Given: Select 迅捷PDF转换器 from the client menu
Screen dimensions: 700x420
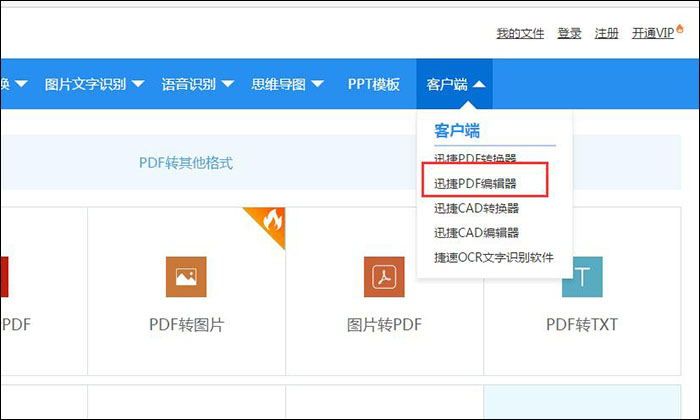Looking at the screenshot, I should pyautogui.click(x=475, y=158).
